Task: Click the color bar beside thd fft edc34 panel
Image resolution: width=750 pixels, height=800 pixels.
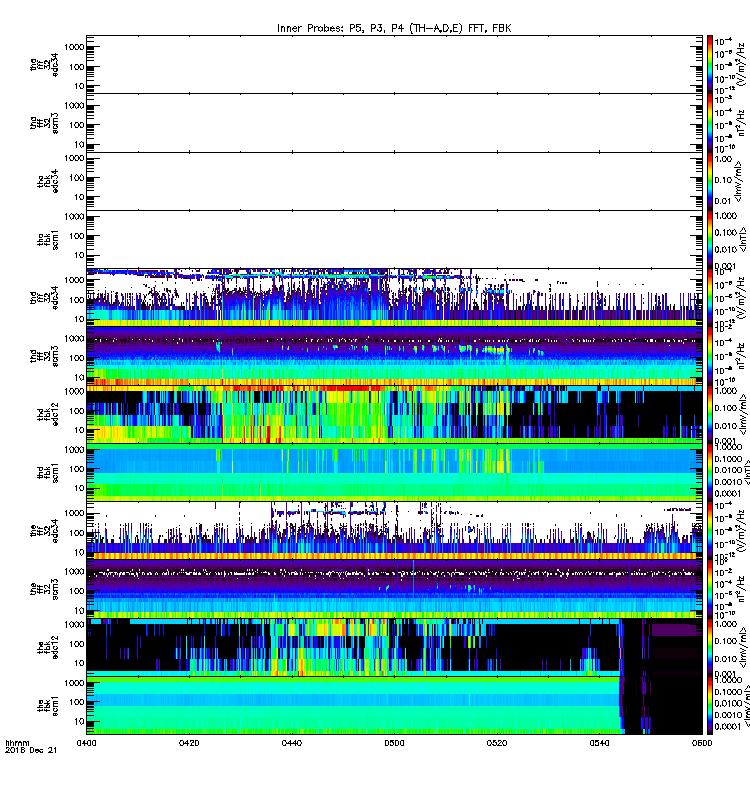Action: point(710,298)
